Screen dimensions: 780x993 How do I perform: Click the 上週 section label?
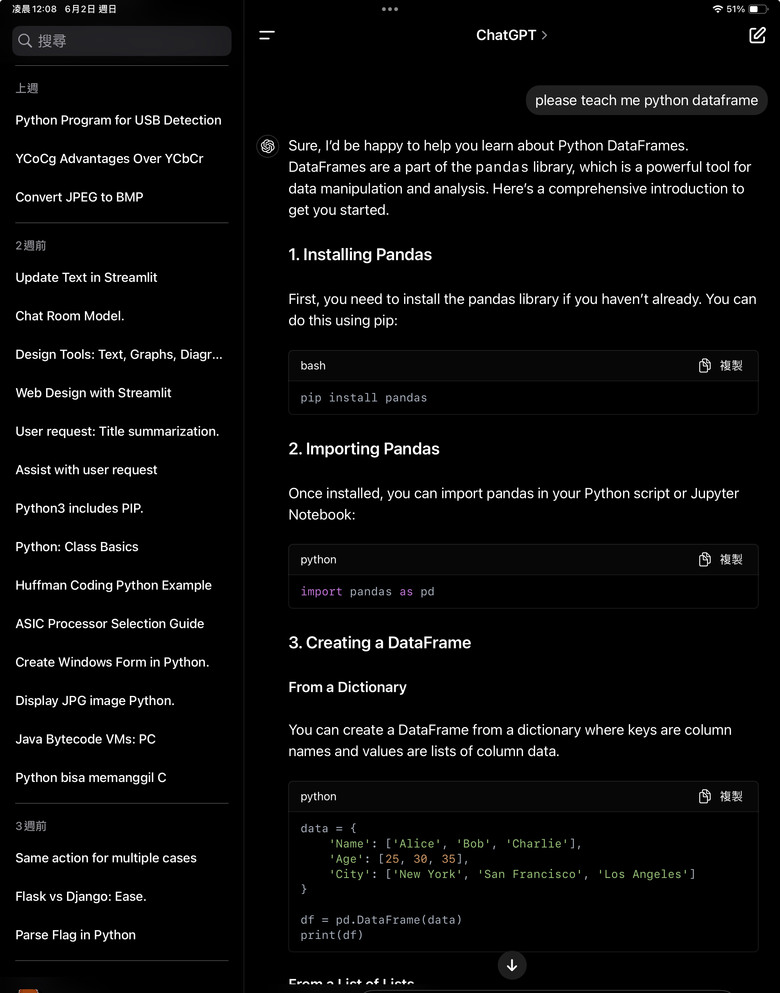coord(27,88)
